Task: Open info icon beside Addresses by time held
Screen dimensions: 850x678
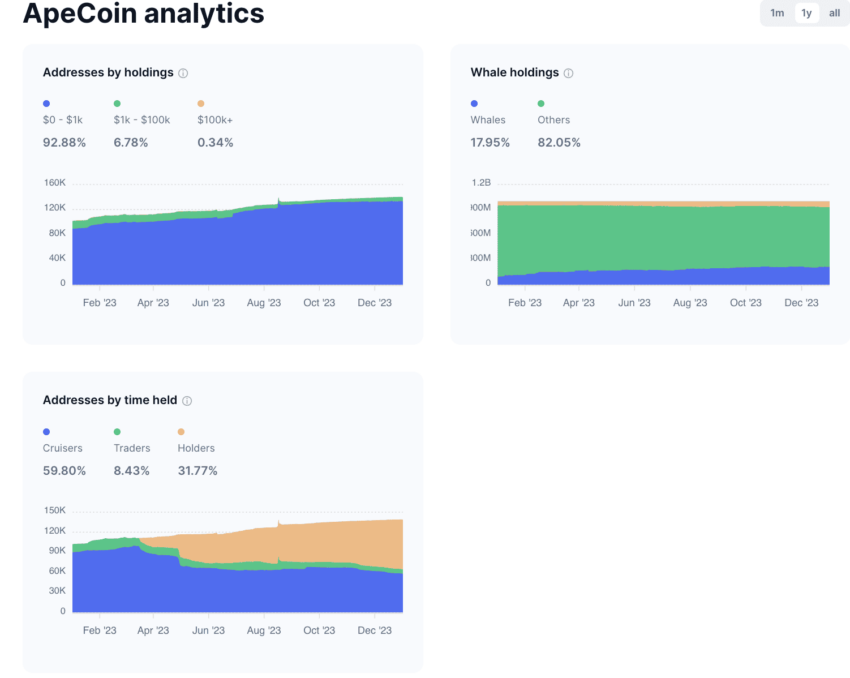Action: 187,401
